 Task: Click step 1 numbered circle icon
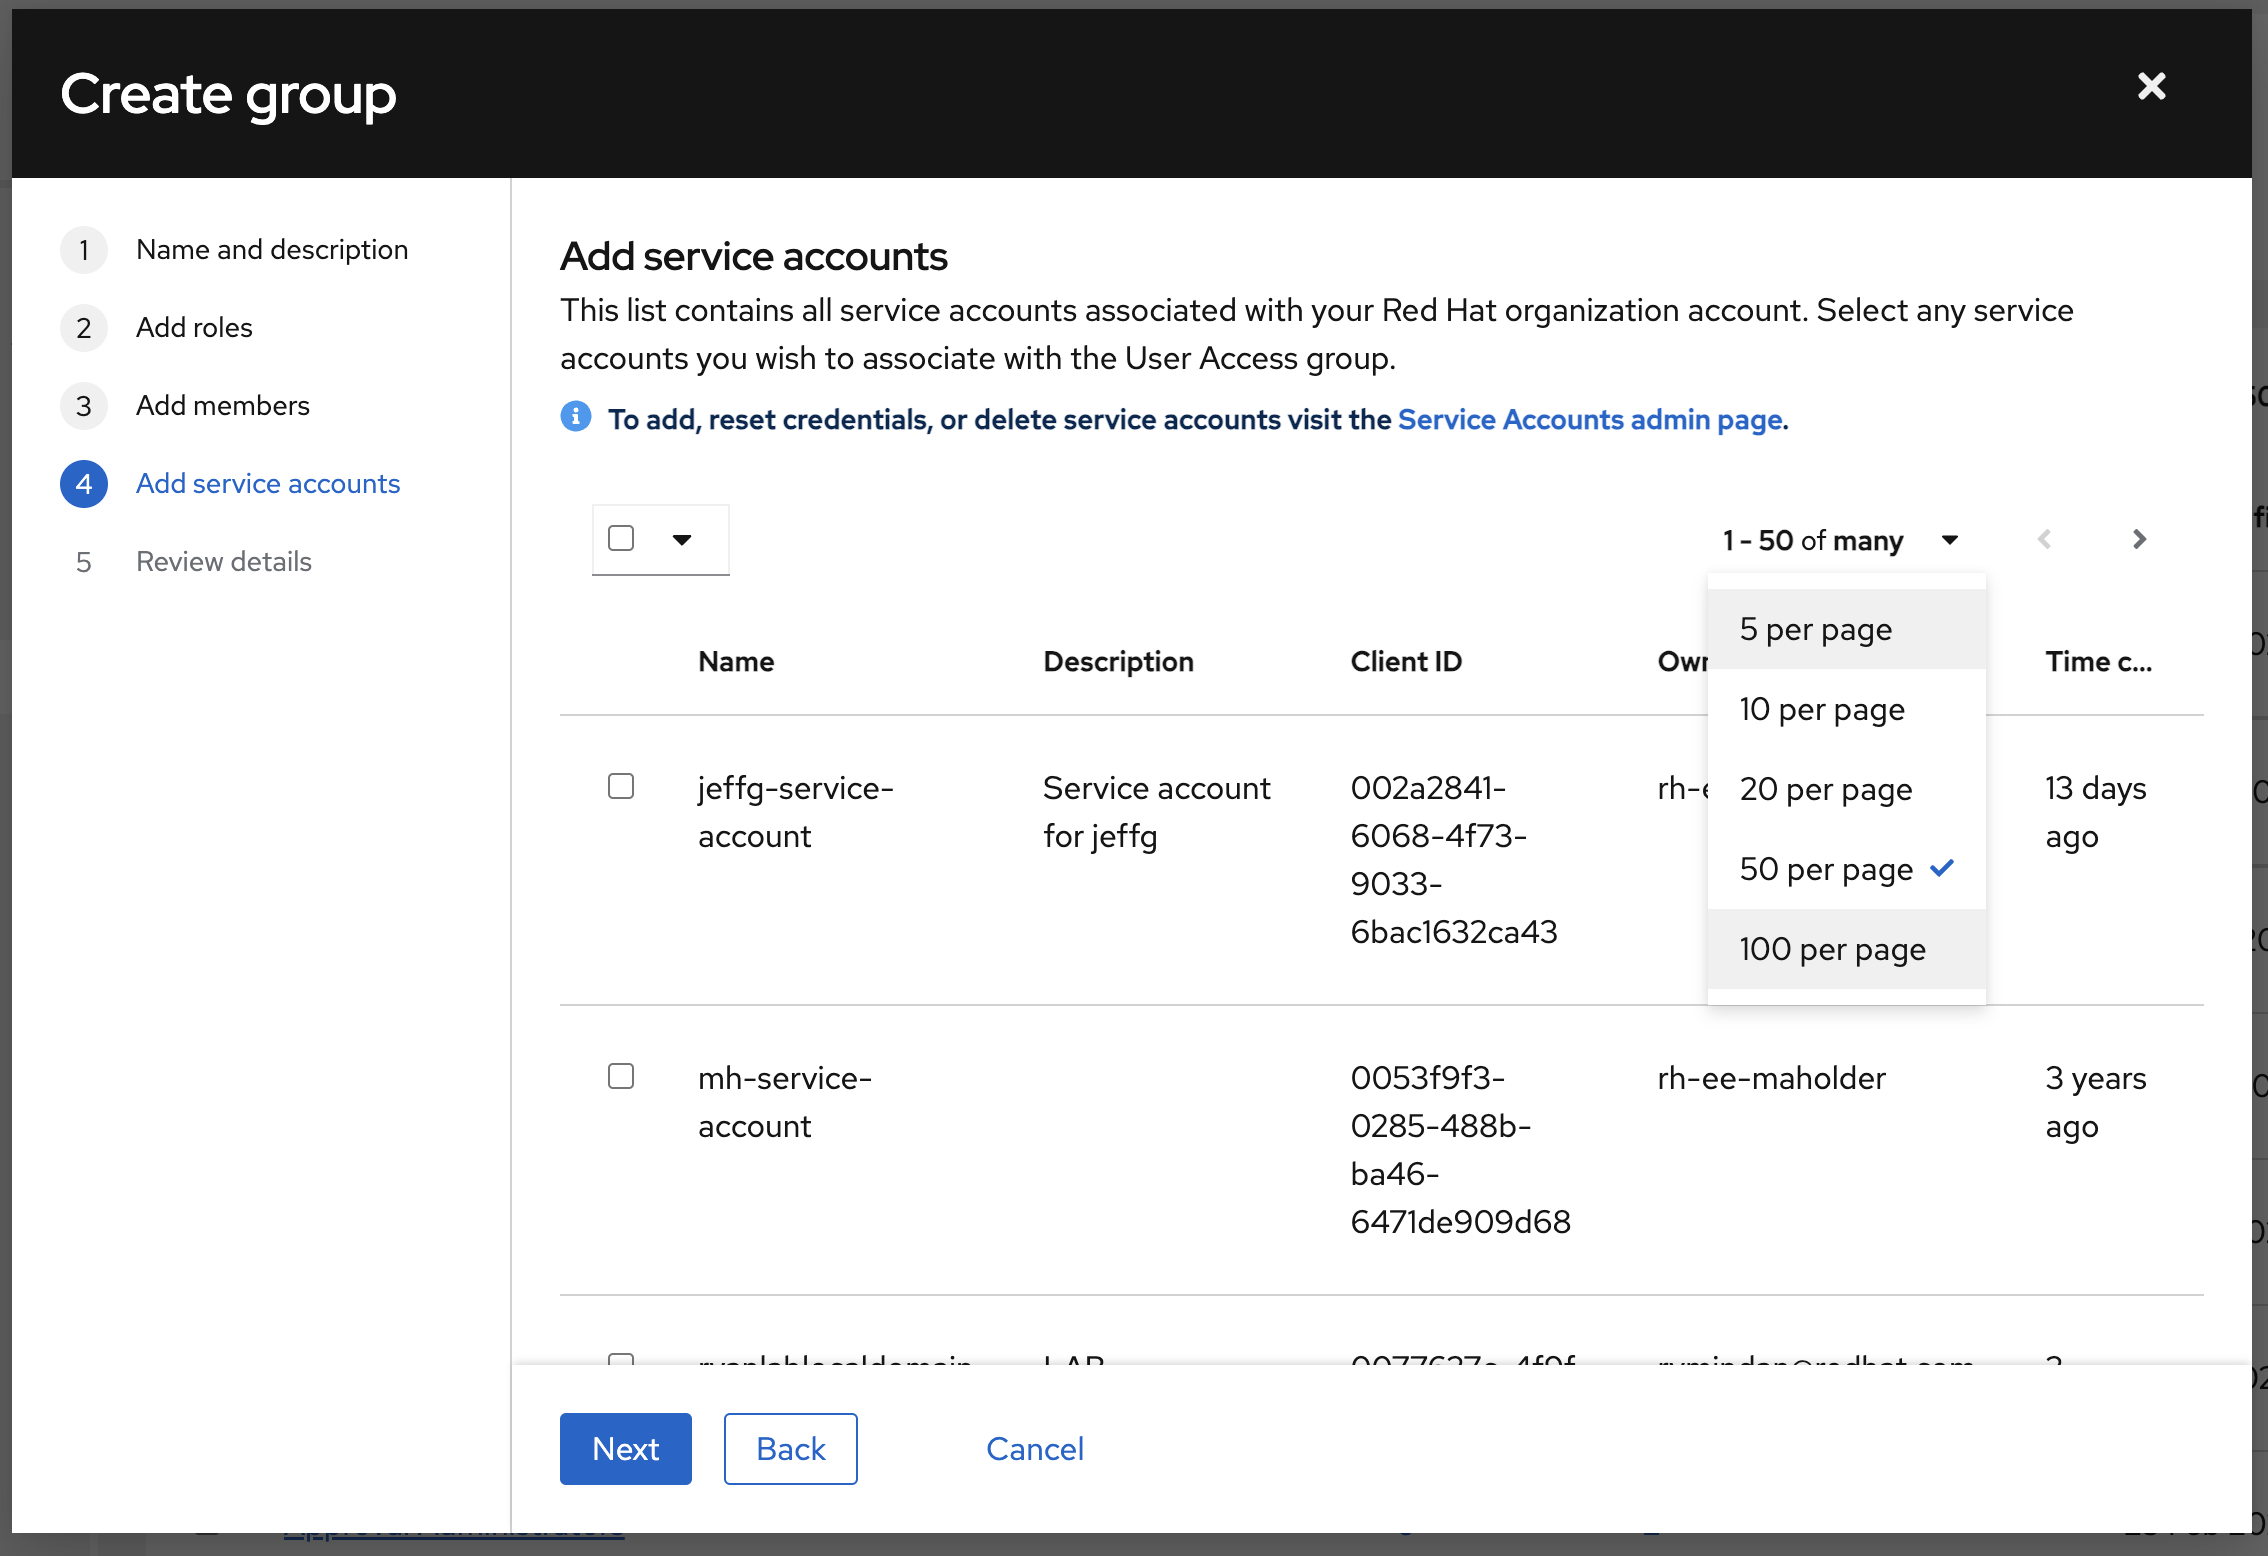(x=84, y=250)
